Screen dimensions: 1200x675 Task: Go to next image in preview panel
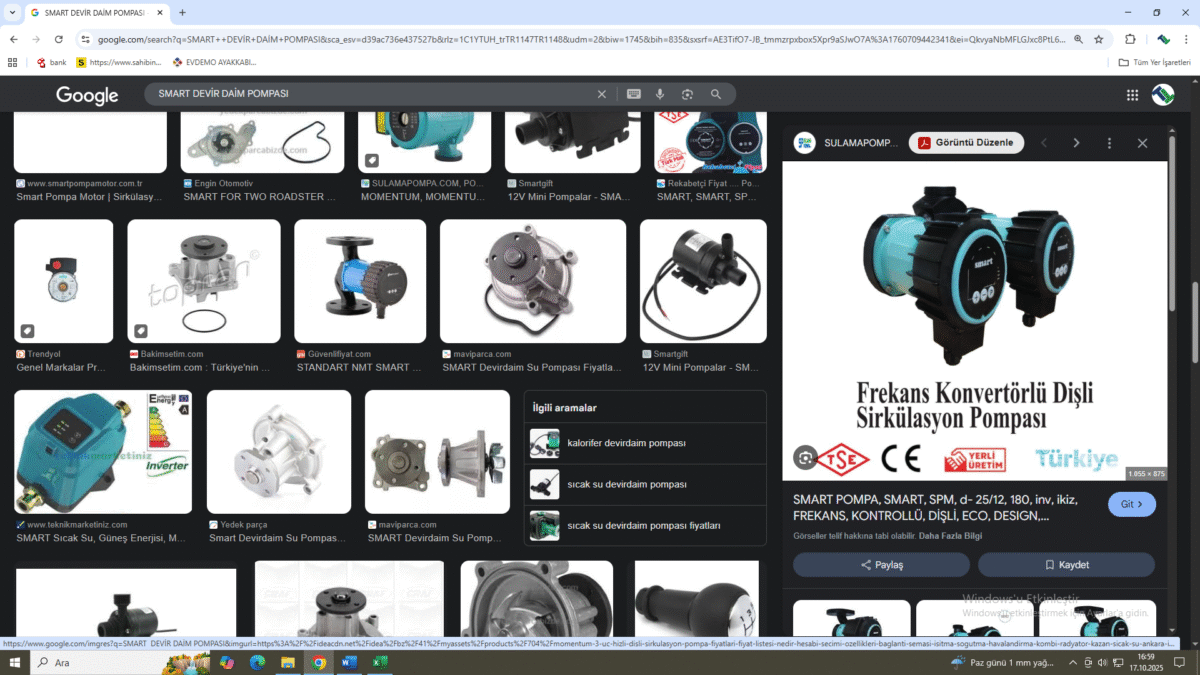(1076, 143)
